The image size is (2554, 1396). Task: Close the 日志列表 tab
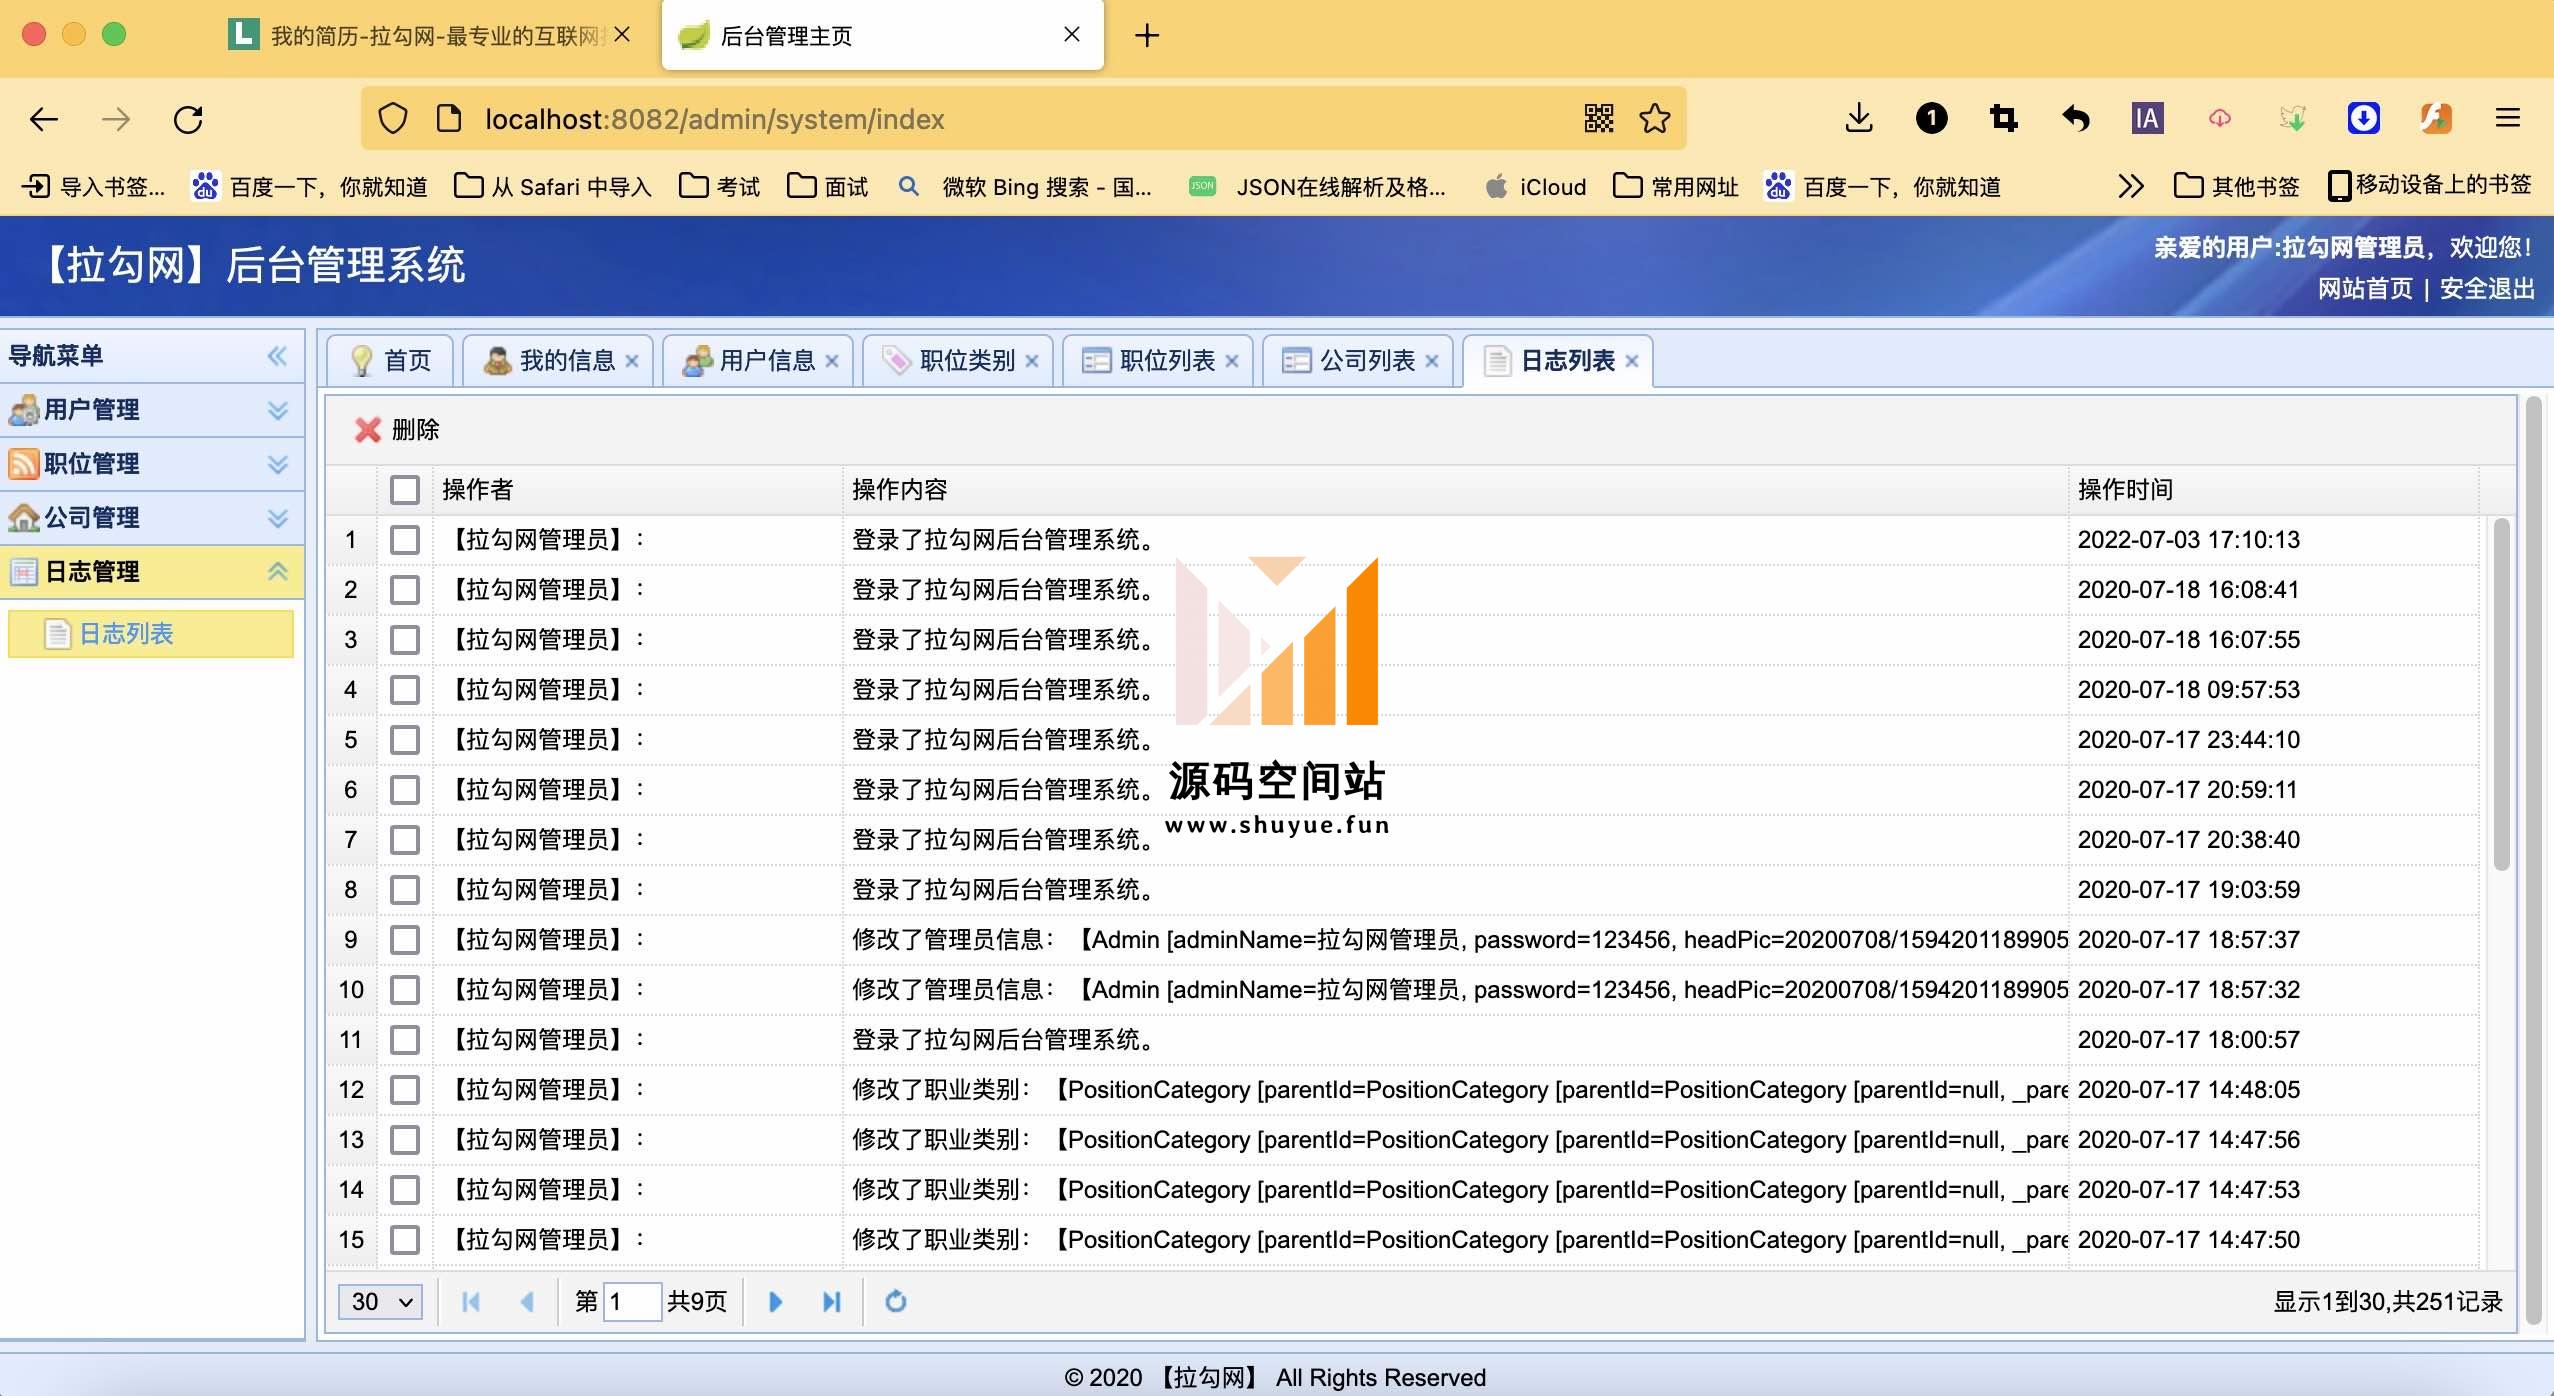(x=1632, y=361)
